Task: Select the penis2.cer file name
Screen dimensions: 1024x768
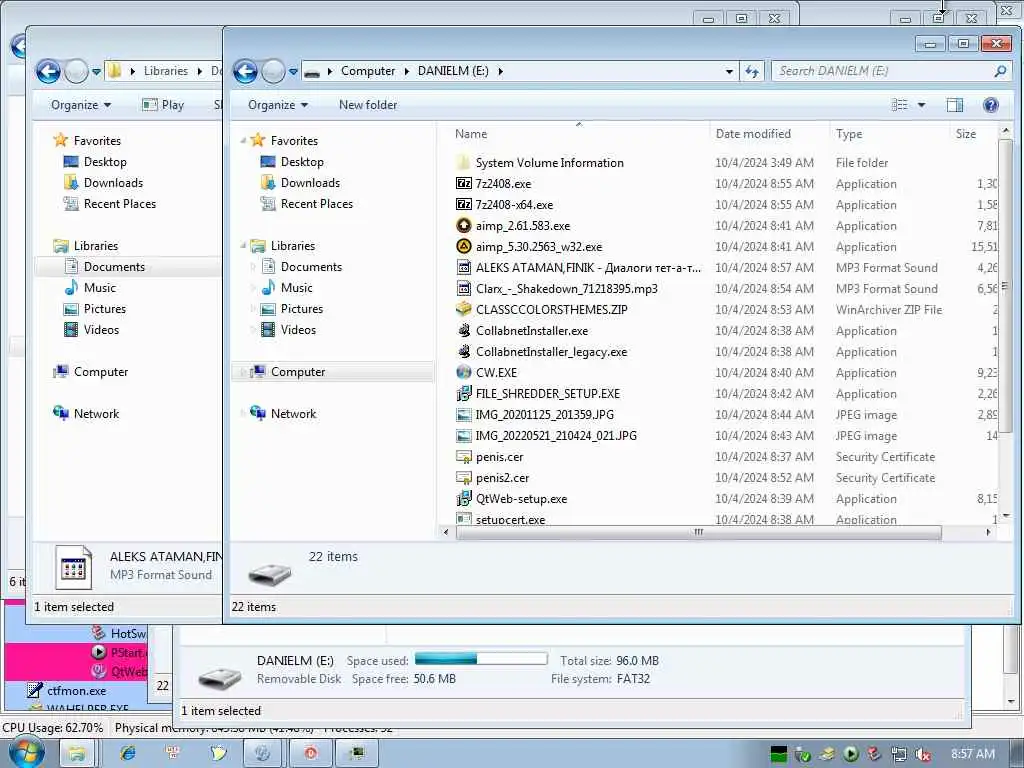Action: point(502,477)
